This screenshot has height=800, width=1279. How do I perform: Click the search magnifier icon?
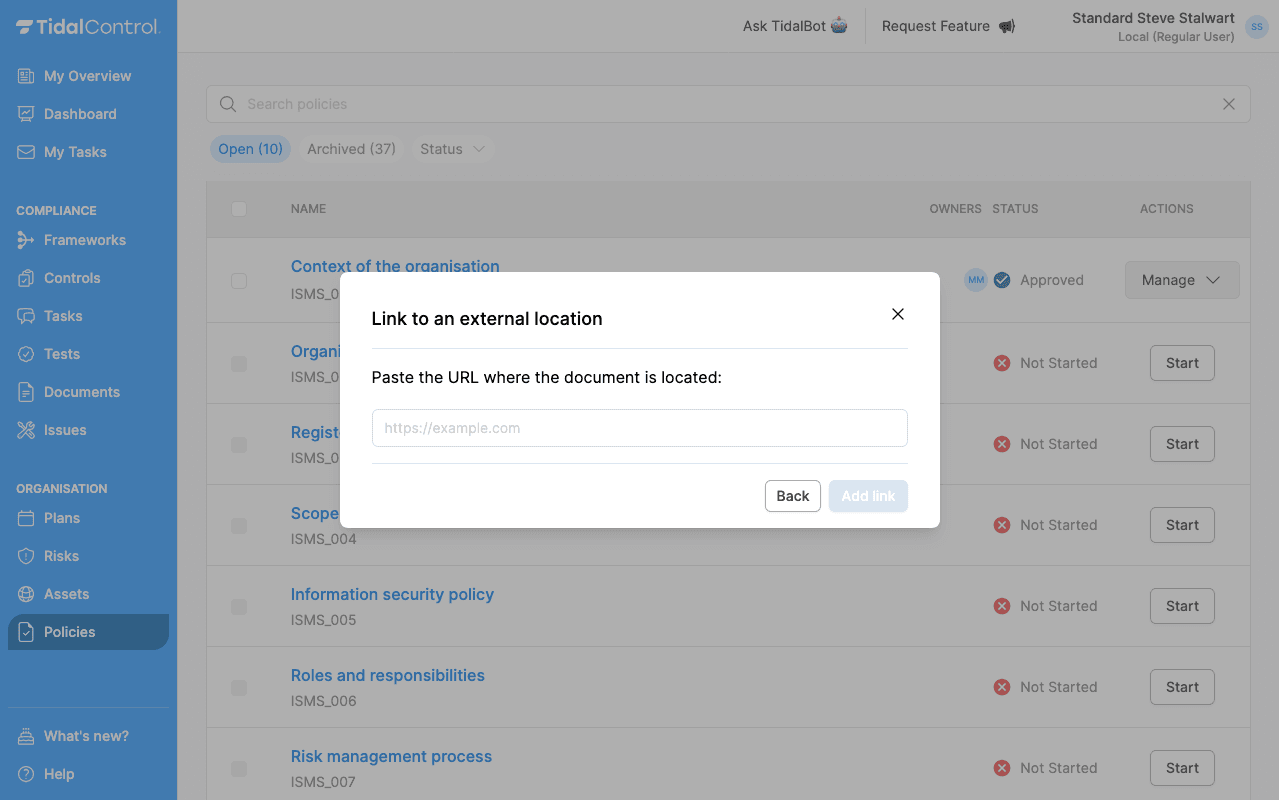coord(227,103)
